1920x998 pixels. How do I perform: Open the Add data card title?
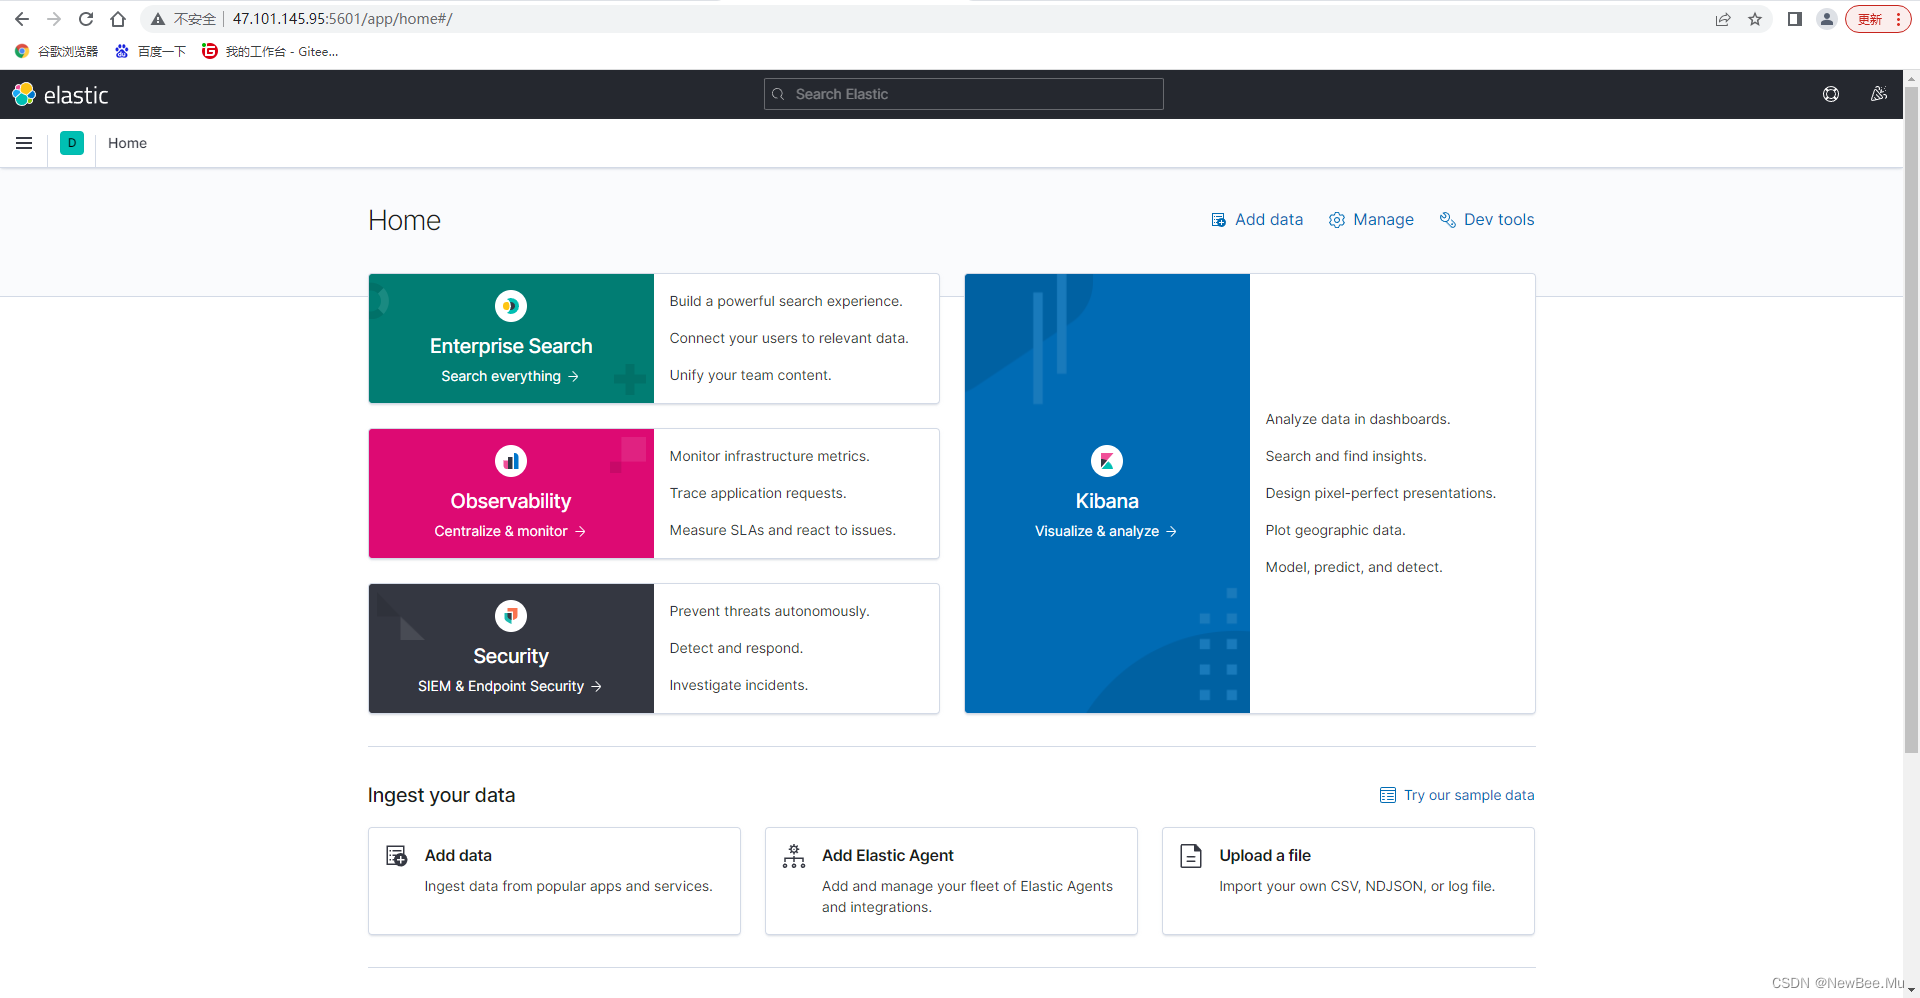coord(458,855)
